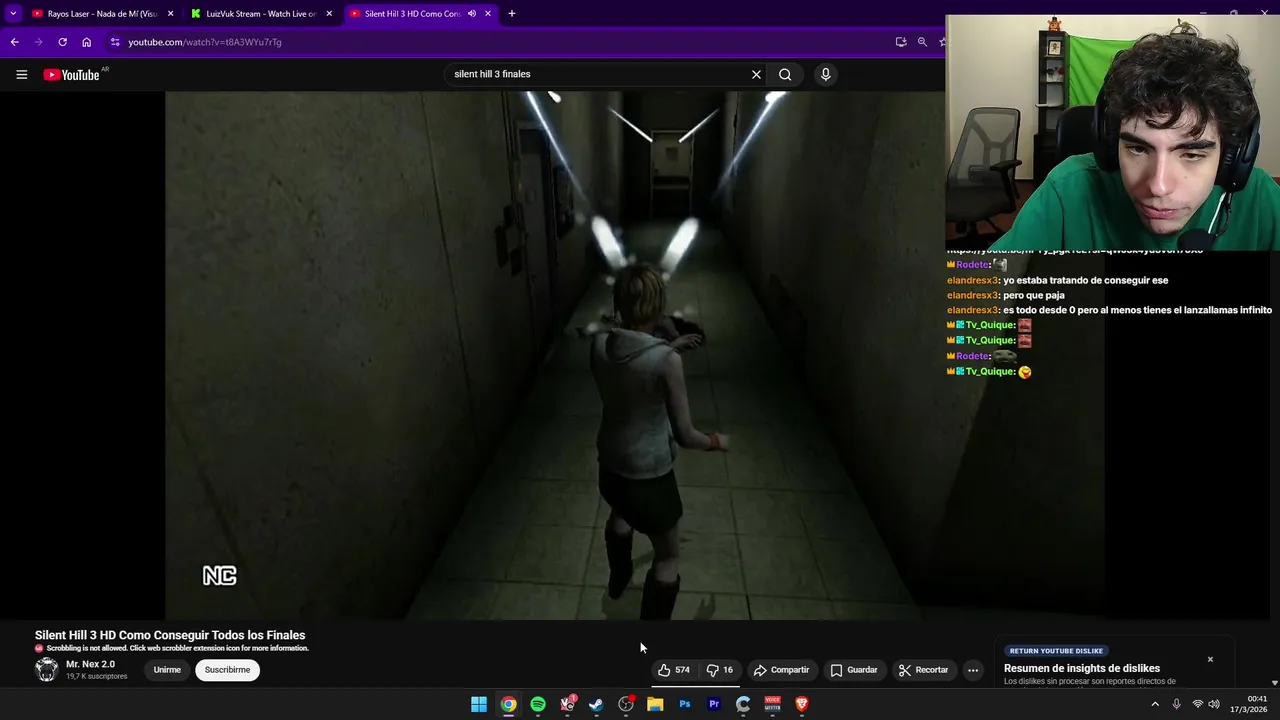Click the video title text
The image size is (1280, 720).
tap(170, 635)
